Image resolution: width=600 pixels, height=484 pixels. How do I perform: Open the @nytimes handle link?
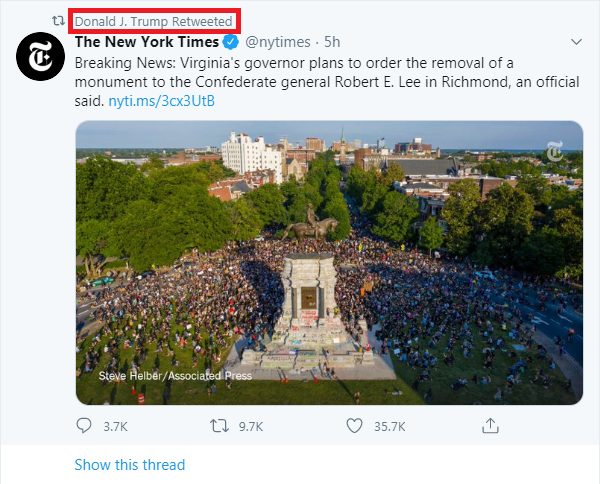point(278,43)
